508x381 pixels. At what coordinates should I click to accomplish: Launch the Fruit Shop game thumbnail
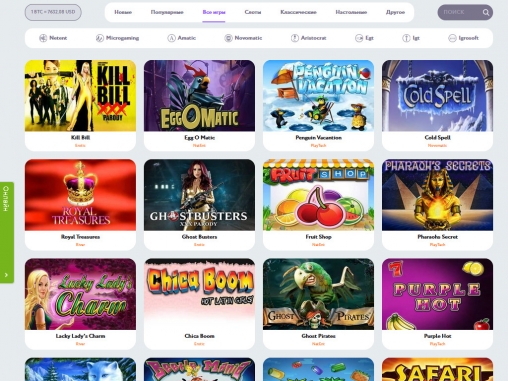[318, 195]
